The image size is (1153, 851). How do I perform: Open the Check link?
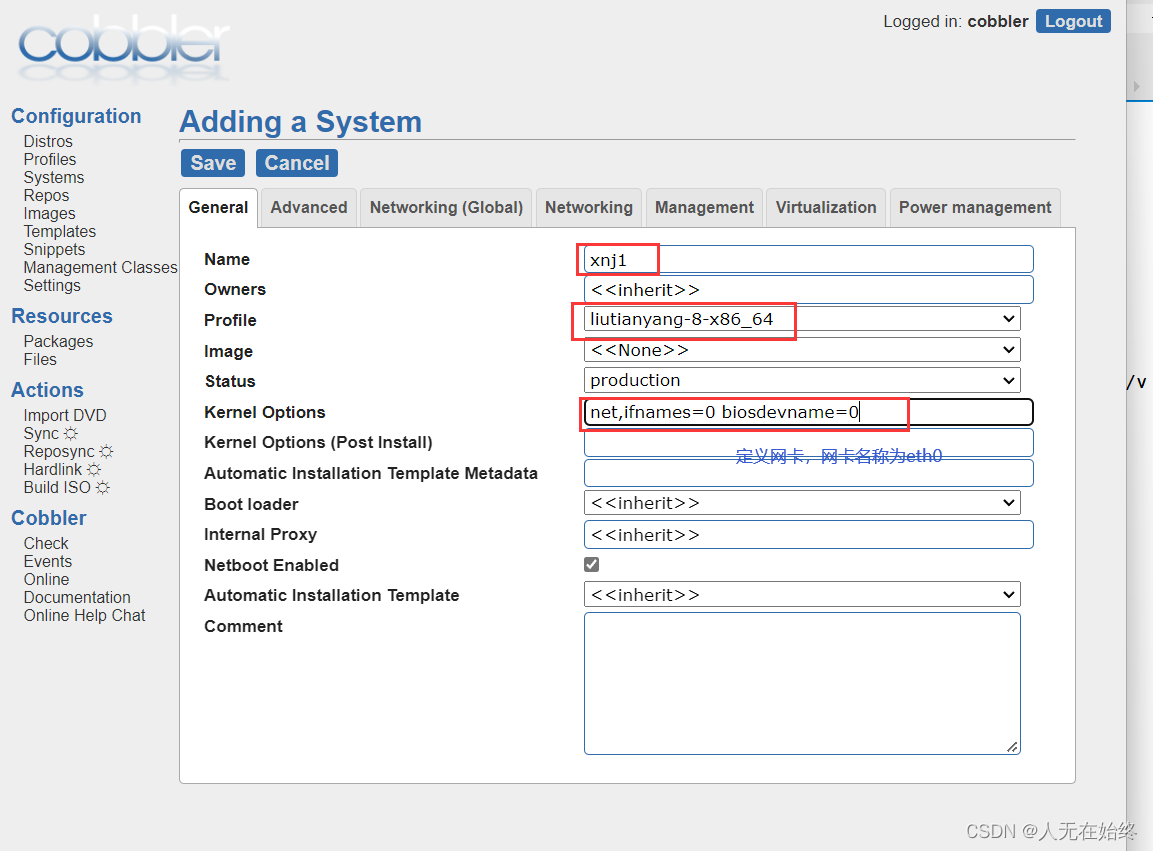46,543
